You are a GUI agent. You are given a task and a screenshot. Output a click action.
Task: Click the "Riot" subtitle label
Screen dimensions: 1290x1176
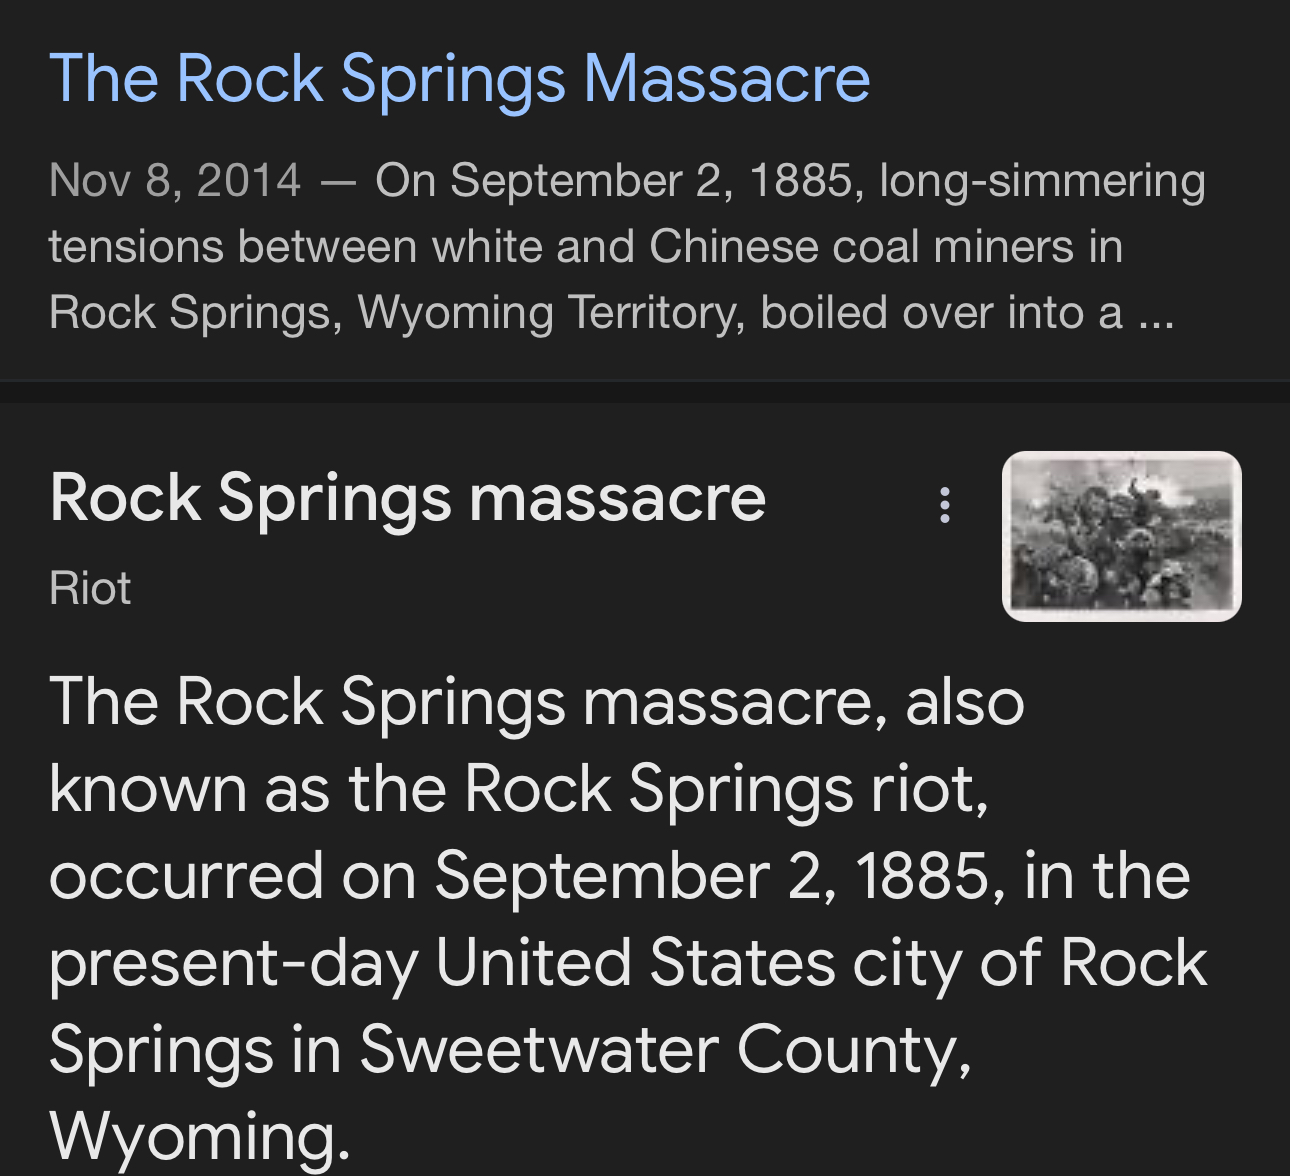point(90,588)
